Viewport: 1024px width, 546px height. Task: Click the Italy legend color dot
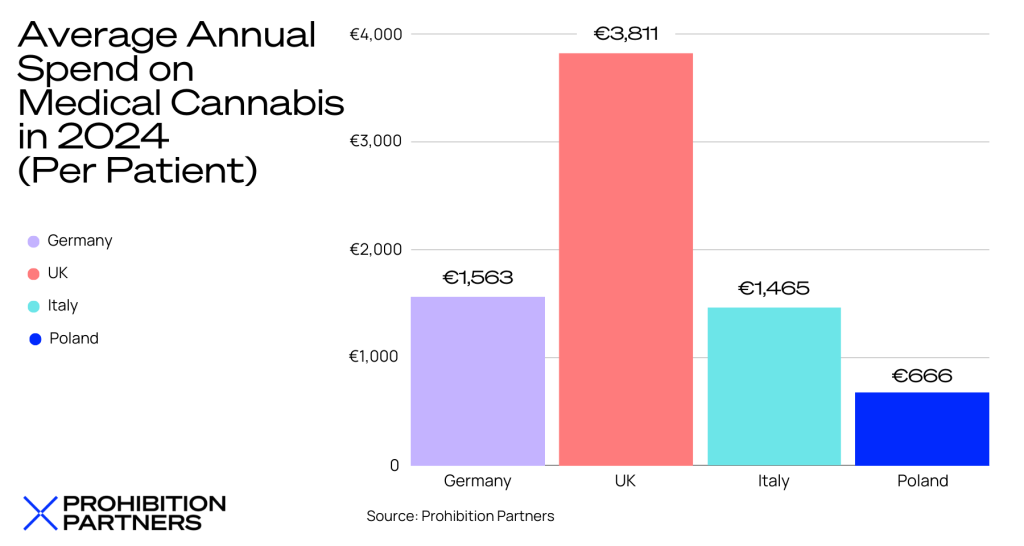coord(34,306)
